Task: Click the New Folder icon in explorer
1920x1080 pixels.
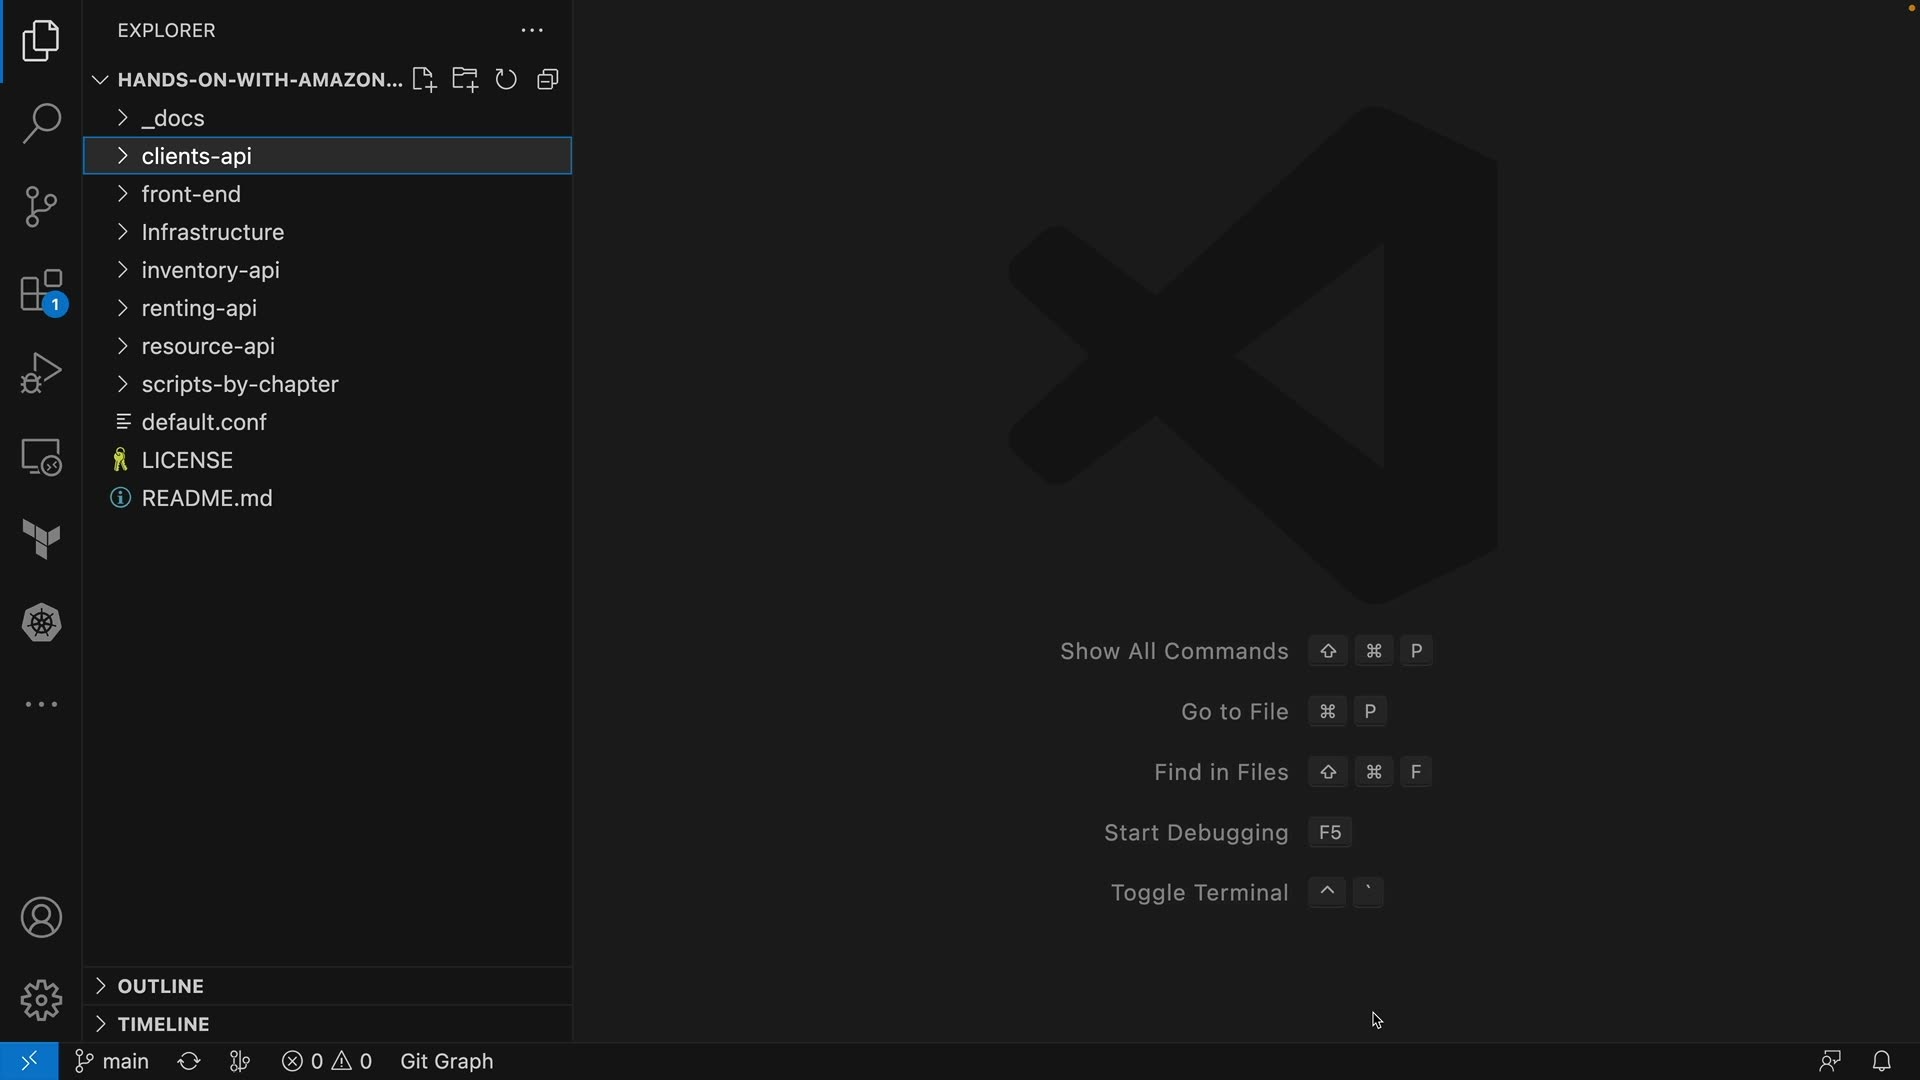Action: click(x=465, y=80)
